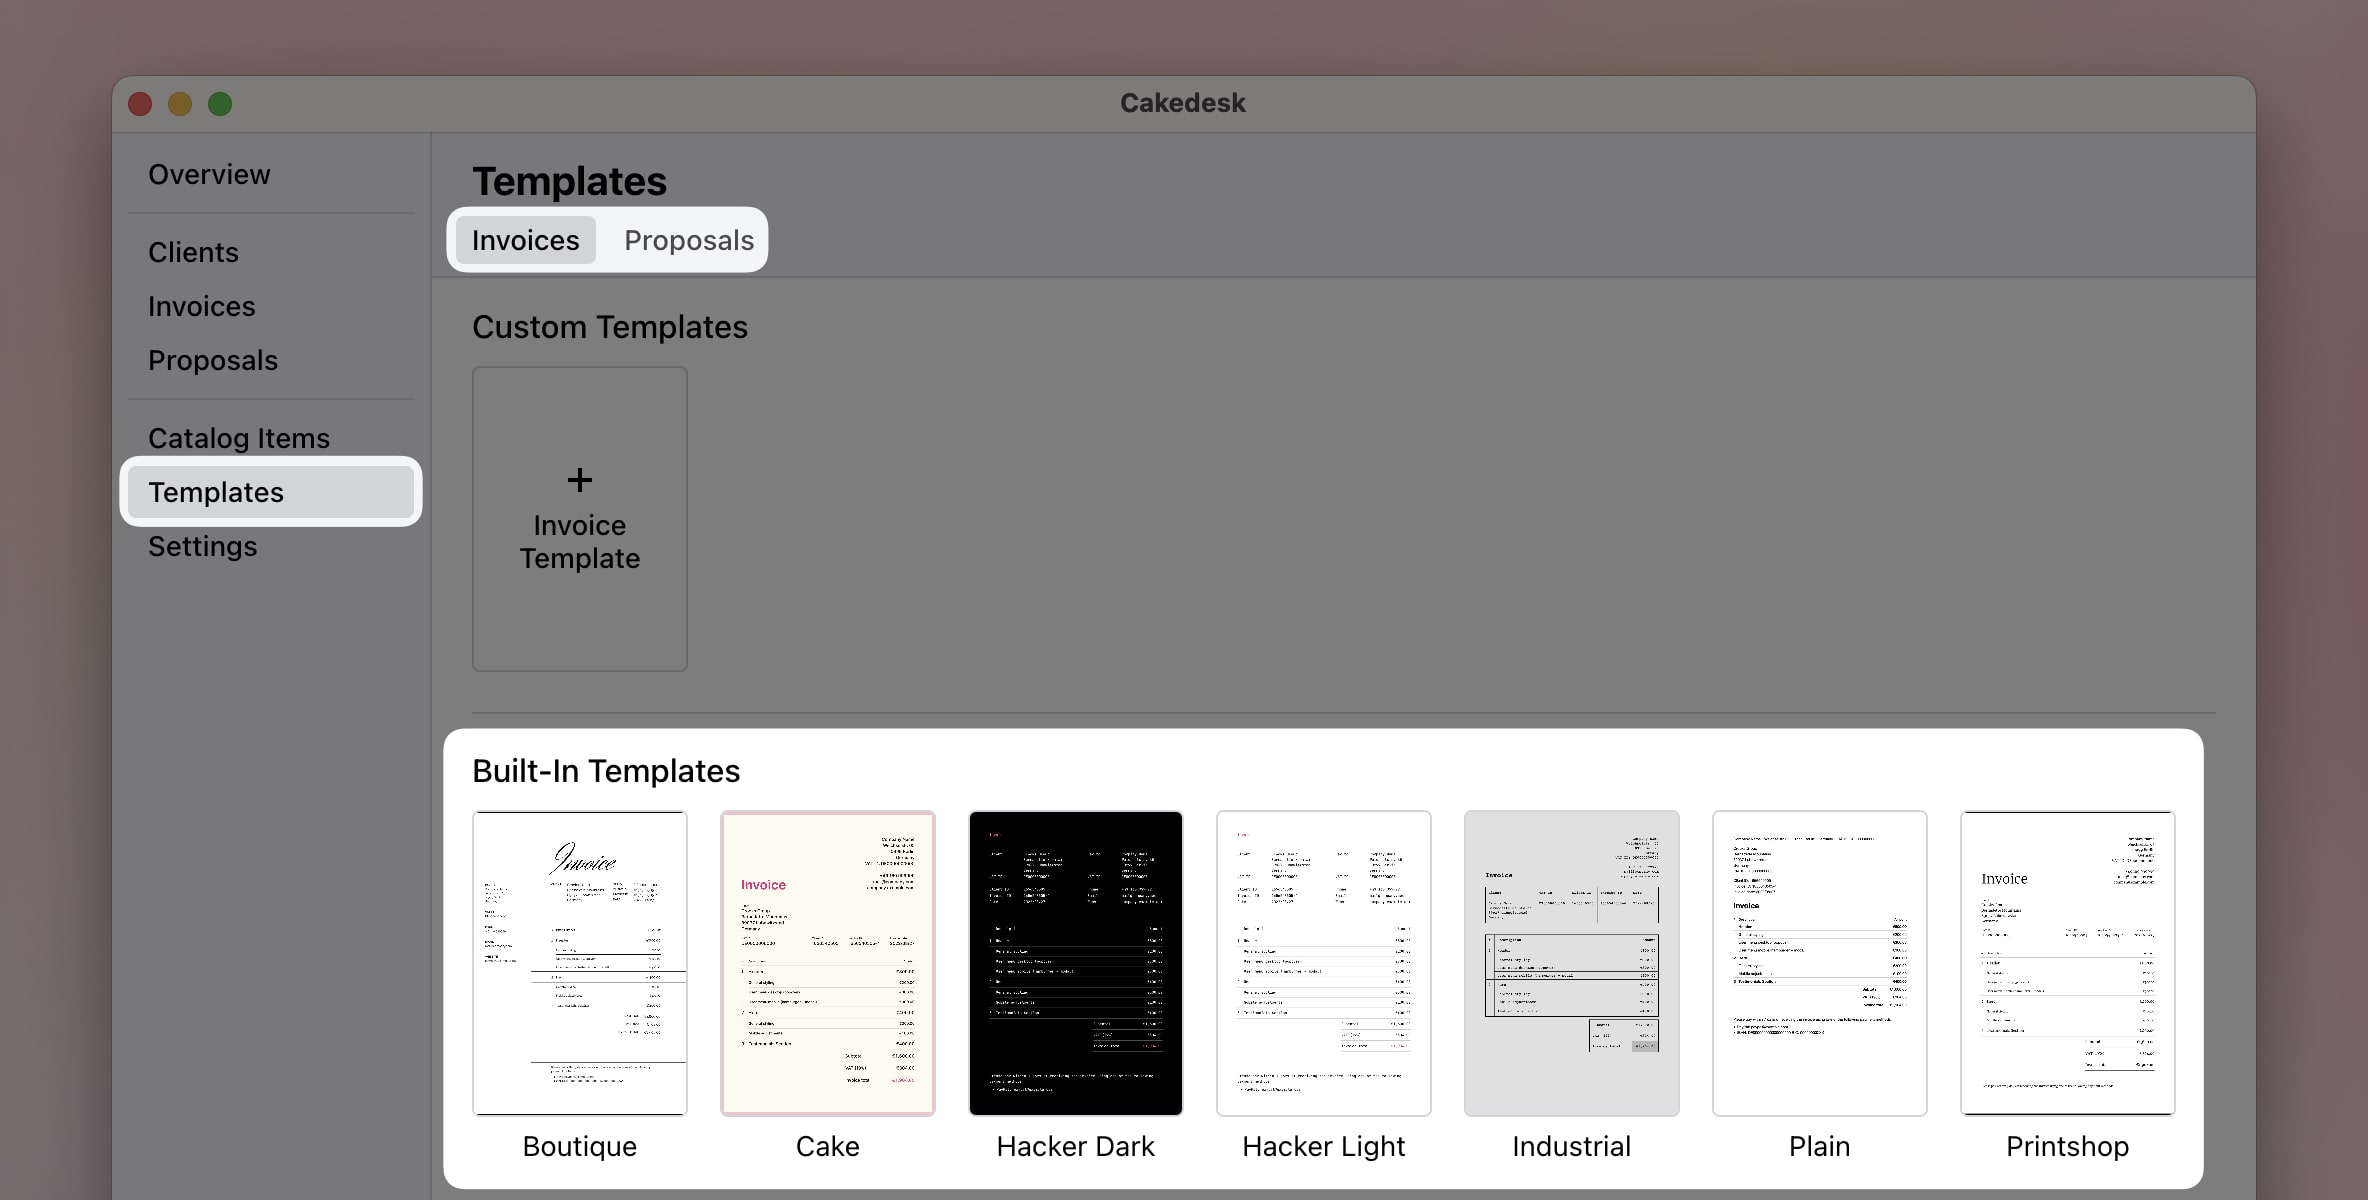Screen dimensions: 2368x1200
Task: Go to Proposals in the sidebar
Action: [x=212, y=360]
